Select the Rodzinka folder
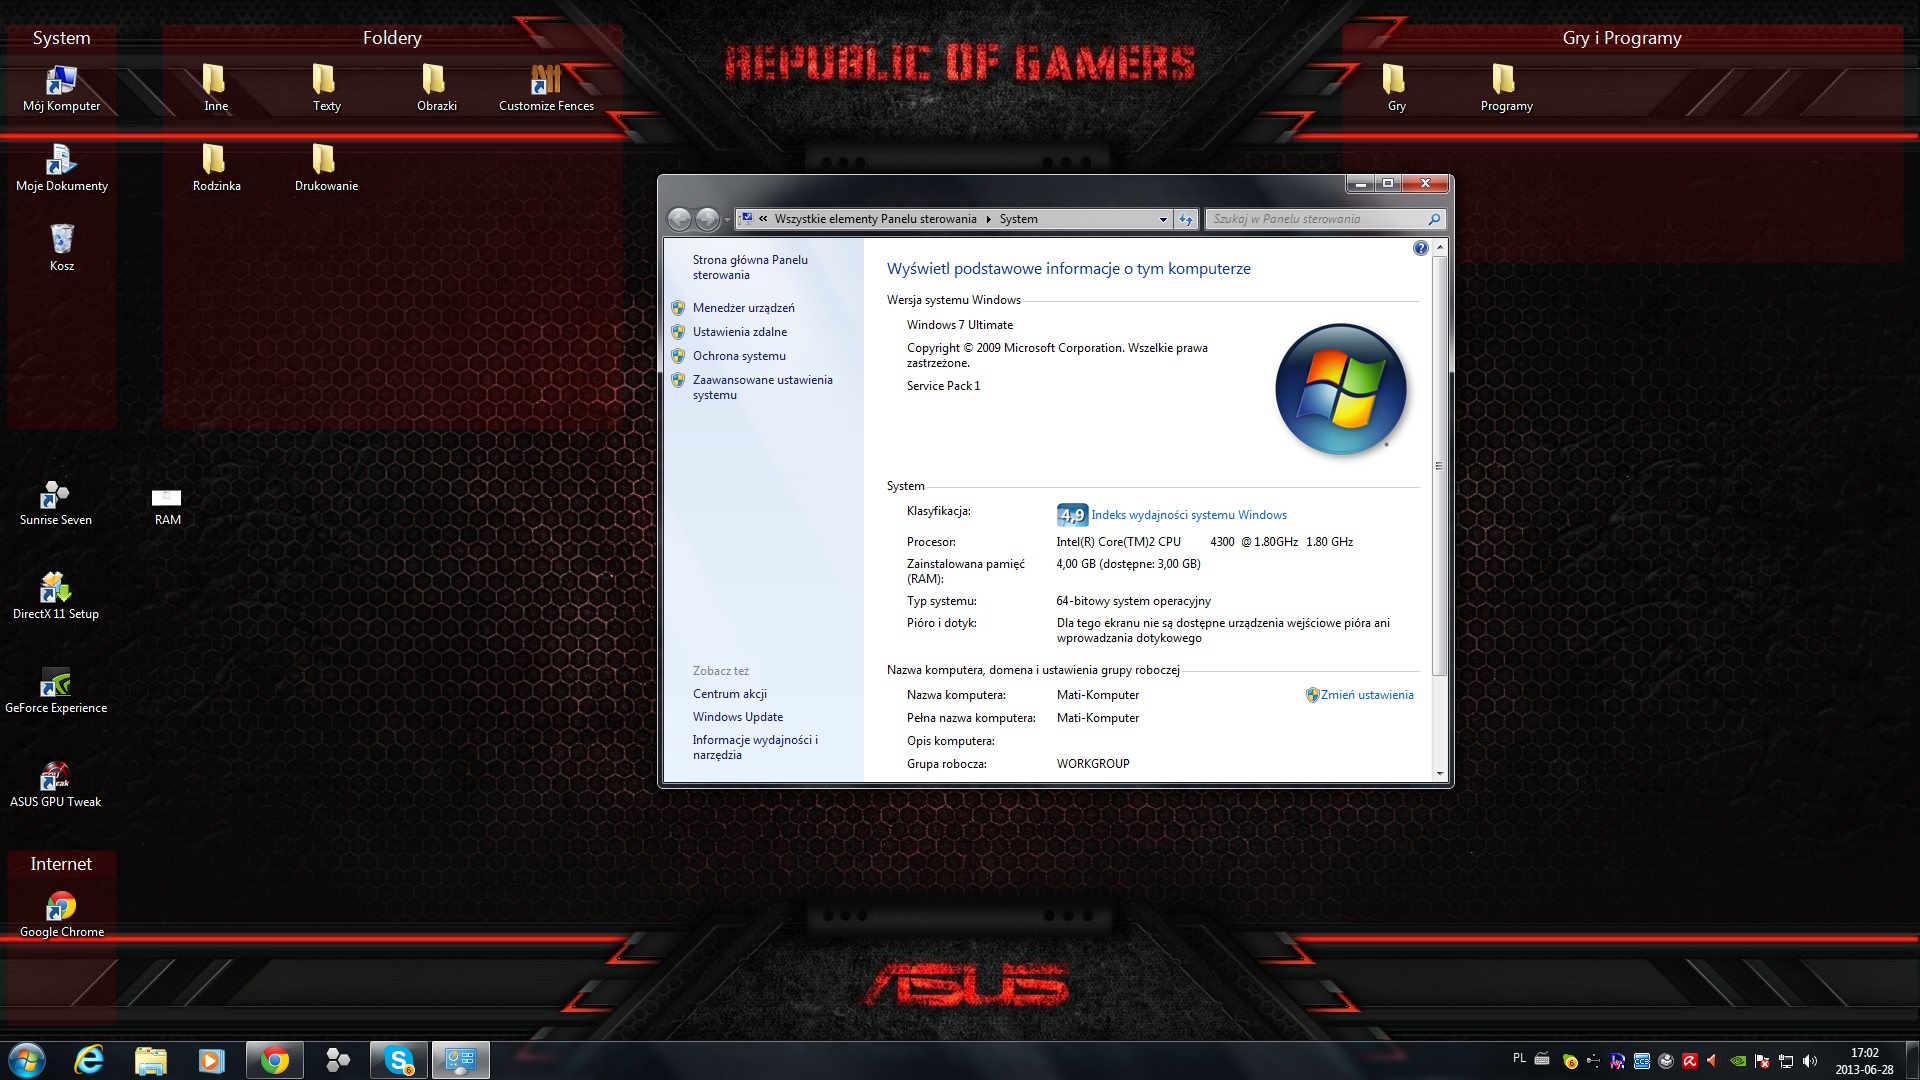Viewport: 1920px width, 1080px height. tap(215, 169)
